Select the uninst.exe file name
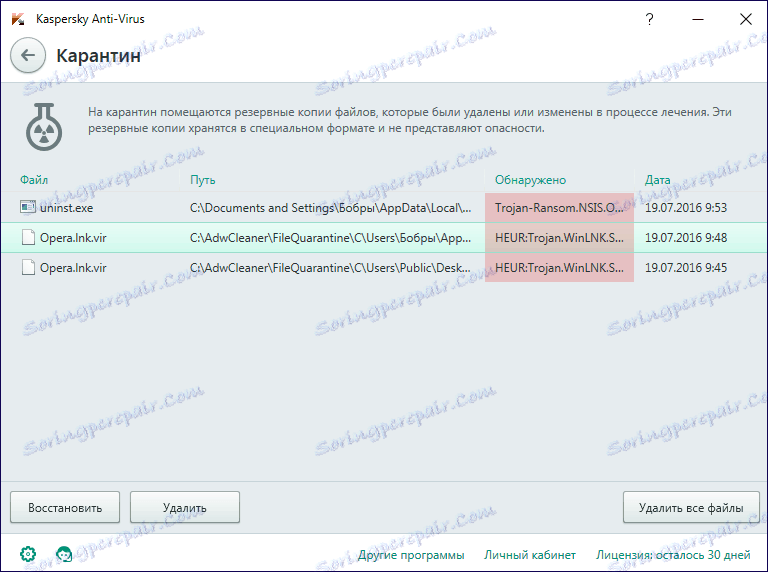768x572 pixels. 66,208
